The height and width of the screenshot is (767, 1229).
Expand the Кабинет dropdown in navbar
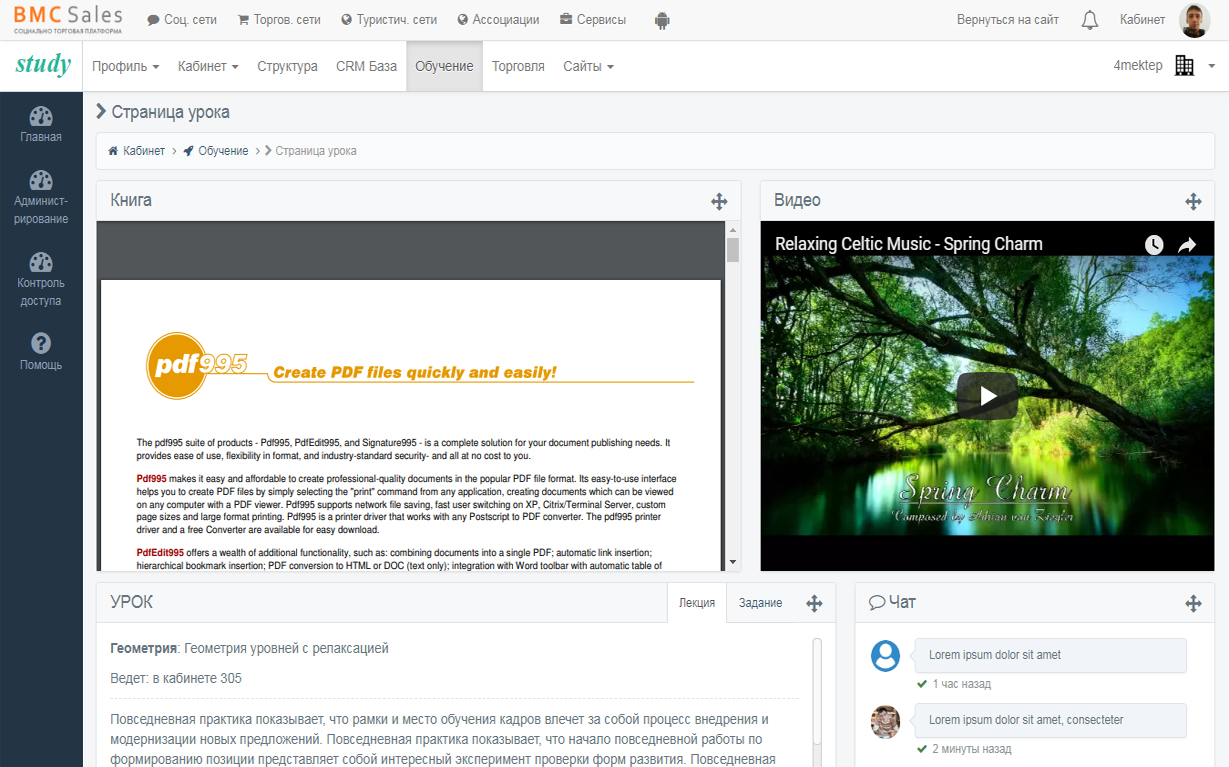point(208,67)
